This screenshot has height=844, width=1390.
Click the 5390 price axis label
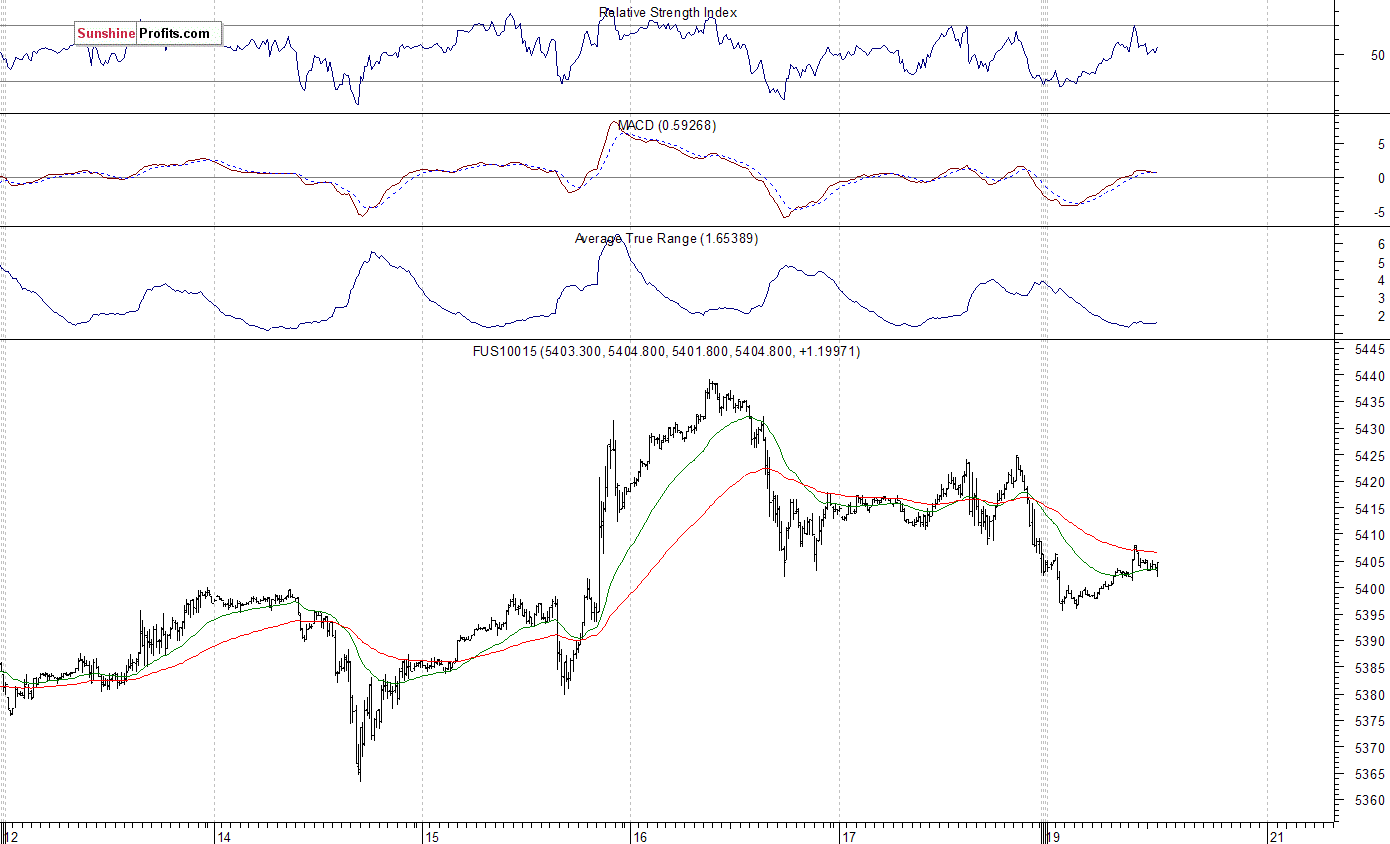click(x=1371, y=642)
